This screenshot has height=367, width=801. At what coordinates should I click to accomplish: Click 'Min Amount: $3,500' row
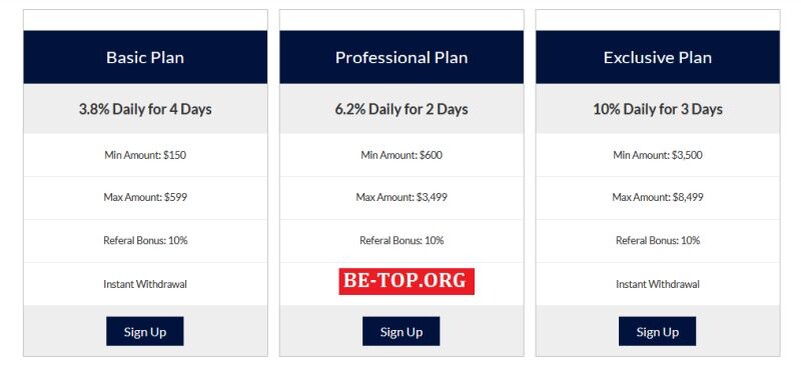658,155
